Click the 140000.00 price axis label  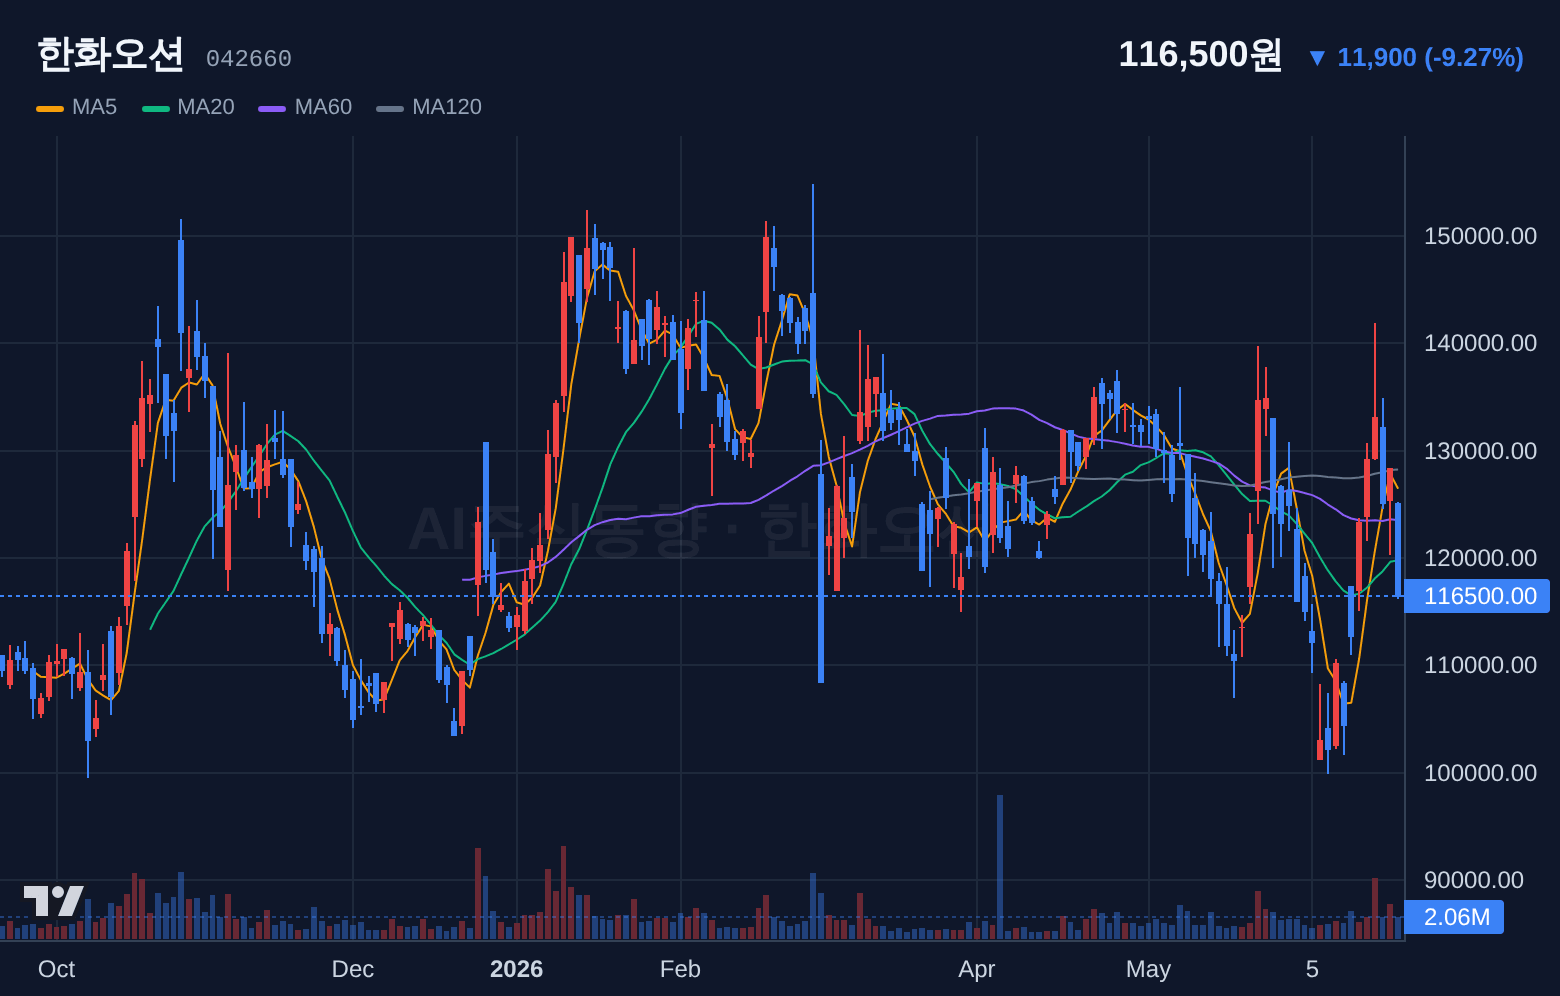tap(1480, 343)
